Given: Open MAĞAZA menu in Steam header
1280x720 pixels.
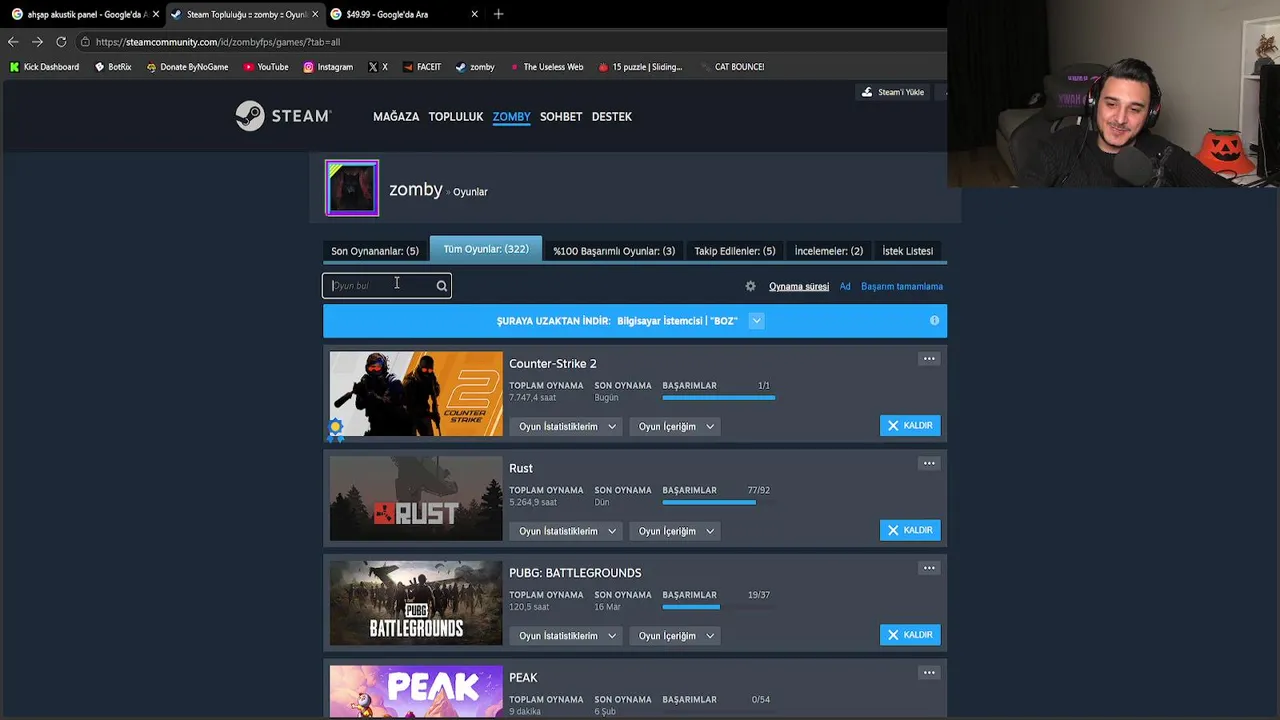Looking at the screenshot, I should click(396, 117).
